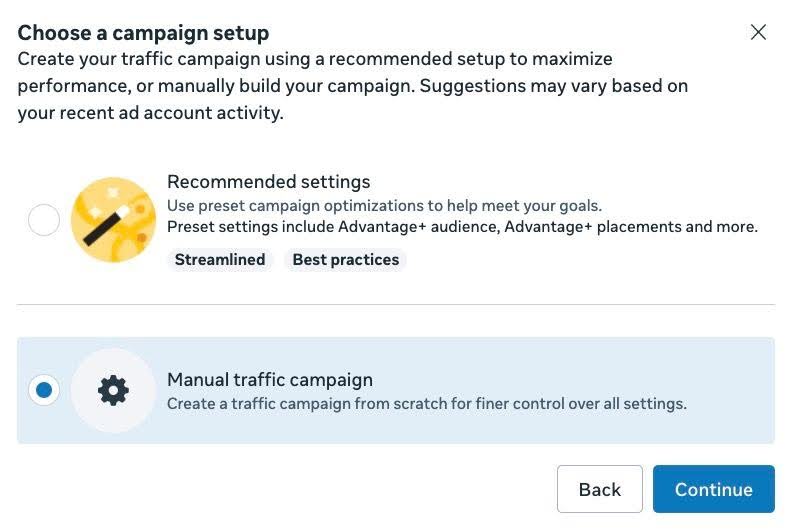Click the divider line between both options
This screenshot has width=794, height=530.
pyautogui.click(x=396, y=305)
